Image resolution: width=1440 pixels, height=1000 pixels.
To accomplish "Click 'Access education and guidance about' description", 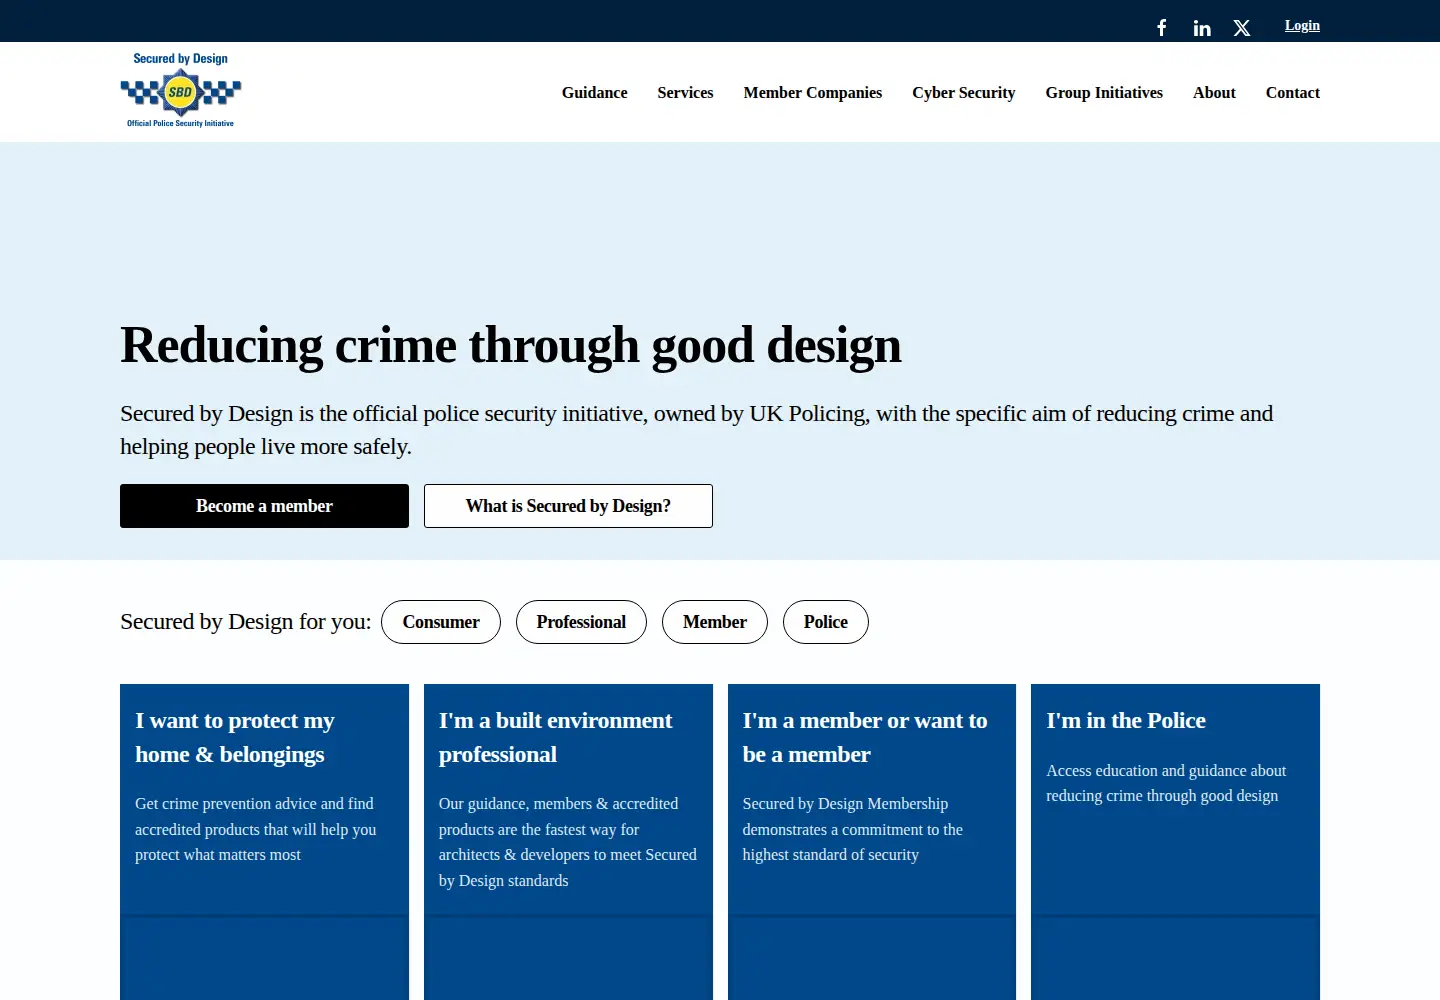I will pos(1166,783).
